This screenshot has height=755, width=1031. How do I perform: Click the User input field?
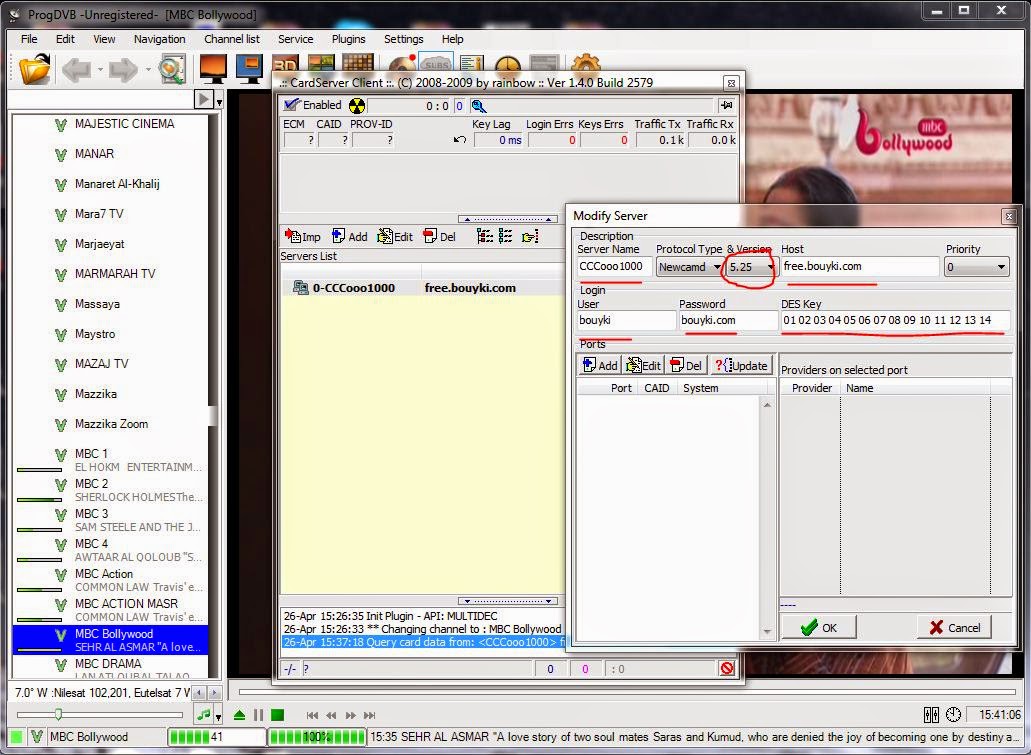click(x=625, y=320)
